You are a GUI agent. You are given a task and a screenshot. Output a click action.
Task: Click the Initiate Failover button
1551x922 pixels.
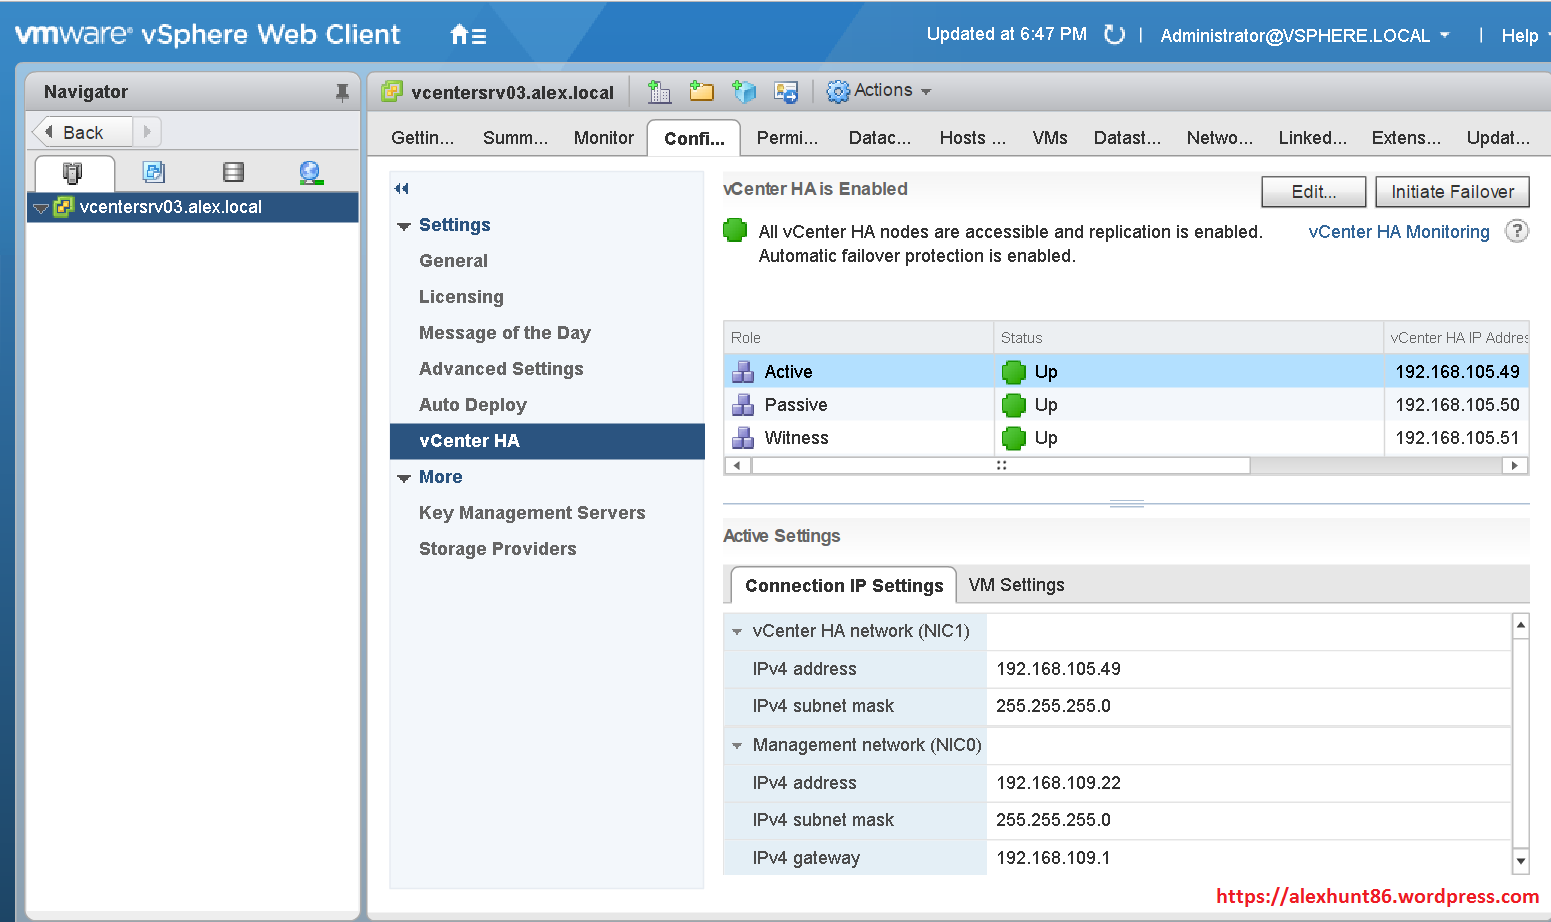tap(1452, 192)
